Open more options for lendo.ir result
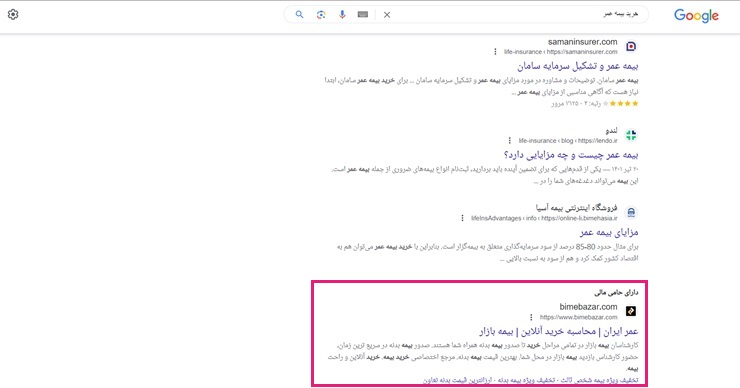The image size is (740, 388). pyautogui.click(x=510, y=140)
